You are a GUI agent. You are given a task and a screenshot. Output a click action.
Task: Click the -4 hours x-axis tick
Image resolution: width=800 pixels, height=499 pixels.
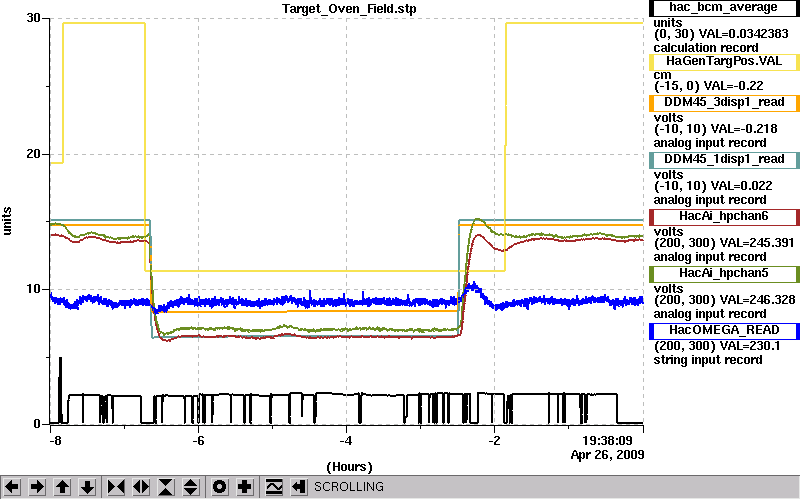345,441
